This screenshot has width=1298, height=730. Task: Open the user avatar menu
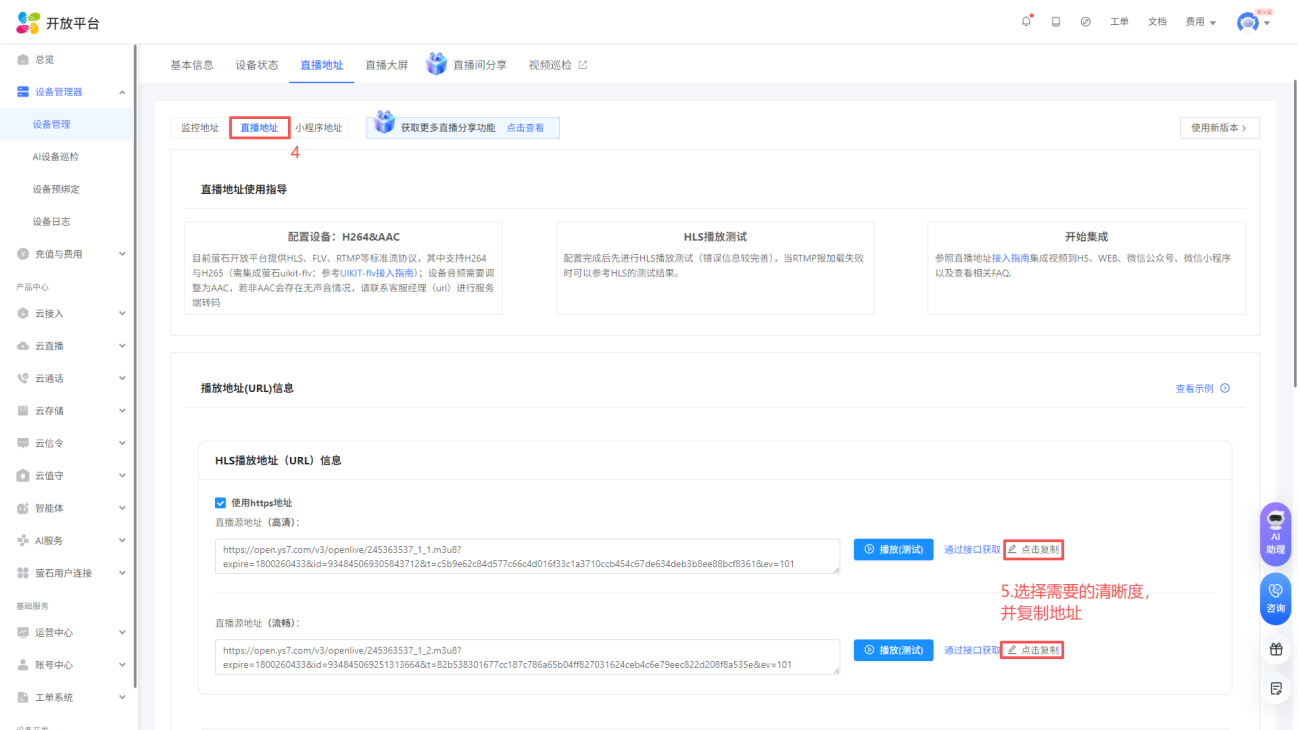1252,22
